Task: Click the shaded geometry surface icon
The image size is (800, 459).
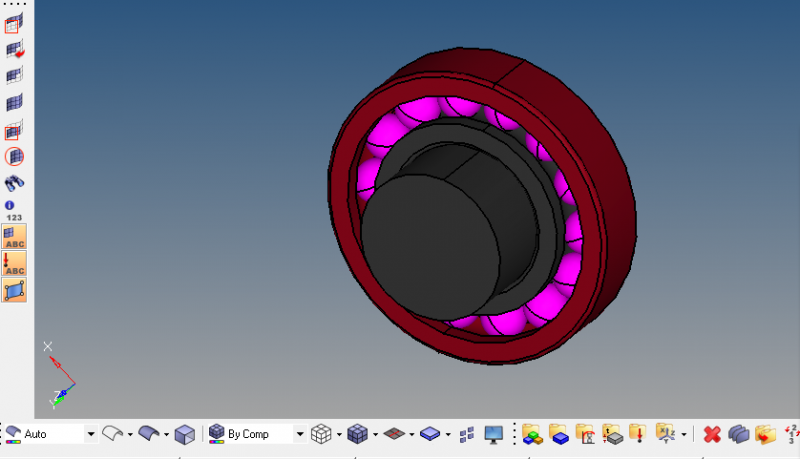Action: coord(148,434)
